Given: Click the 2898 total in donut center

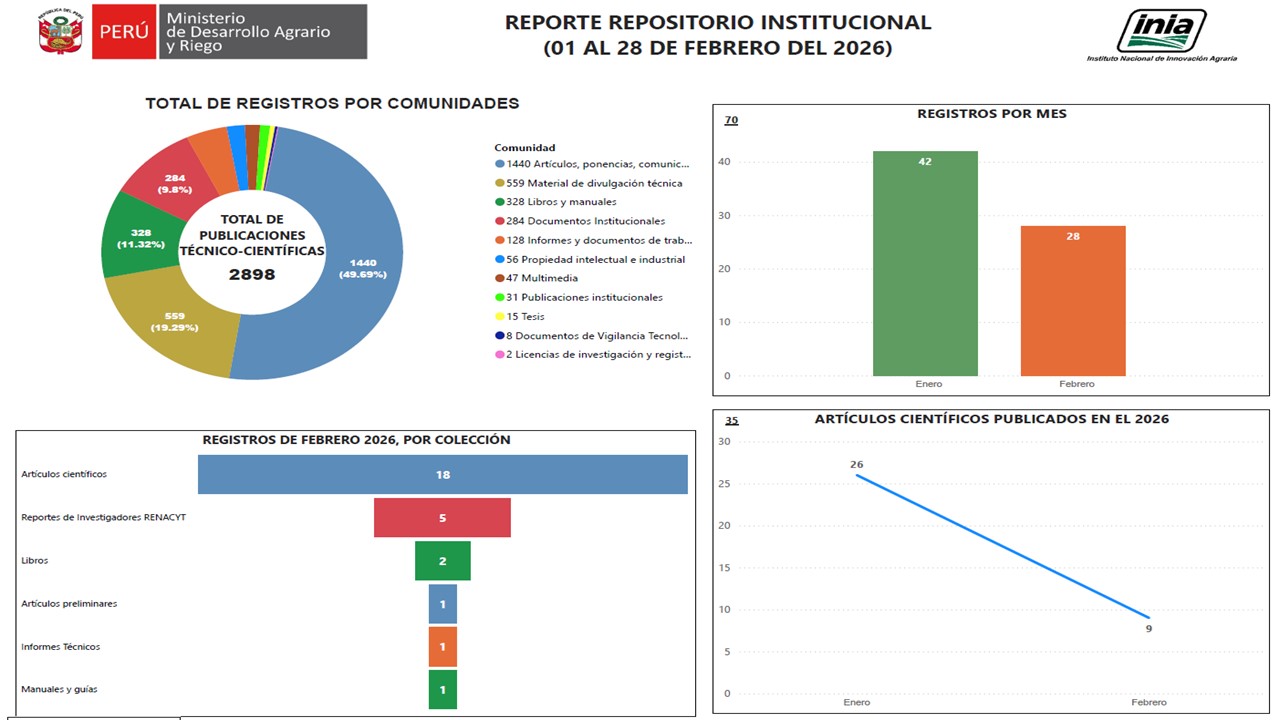Looking at the screenshot, I should pyautogui.click(x=252, y=275).
